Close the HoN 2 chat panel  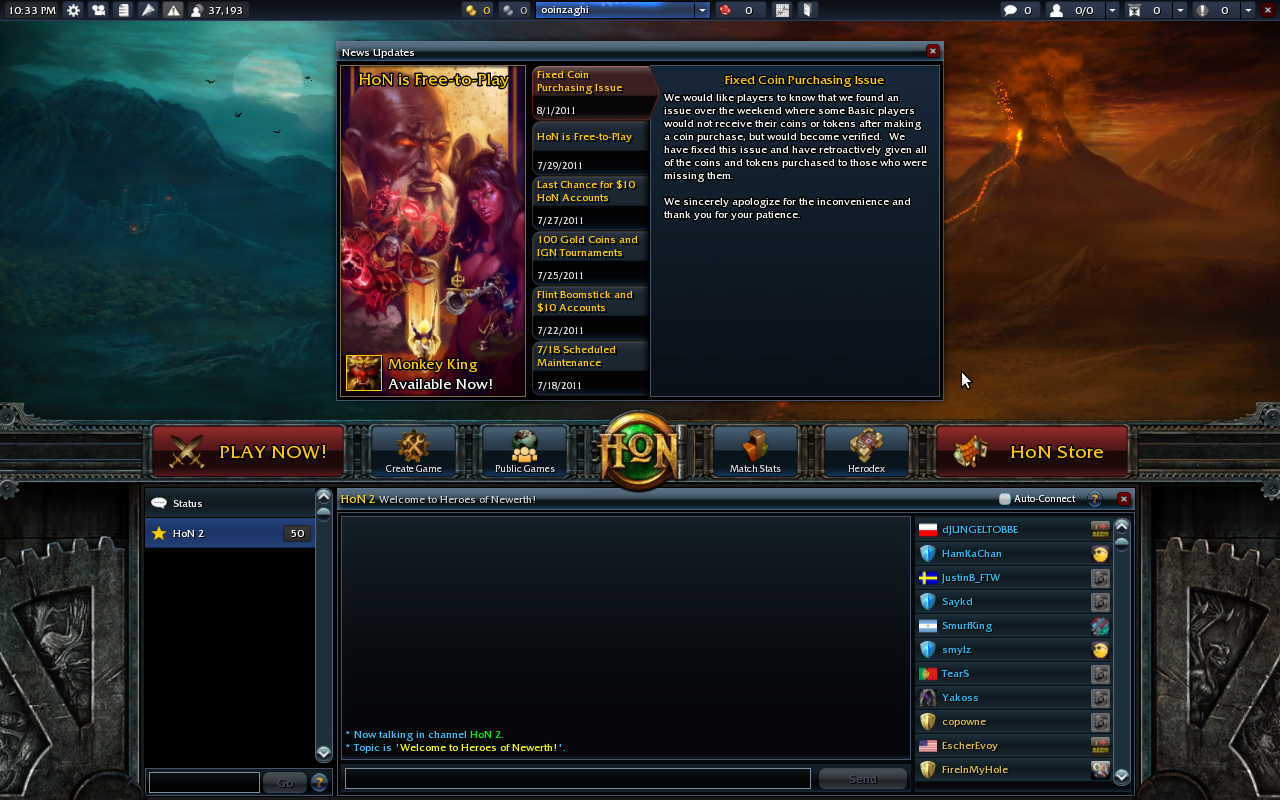click(1123, 499)
